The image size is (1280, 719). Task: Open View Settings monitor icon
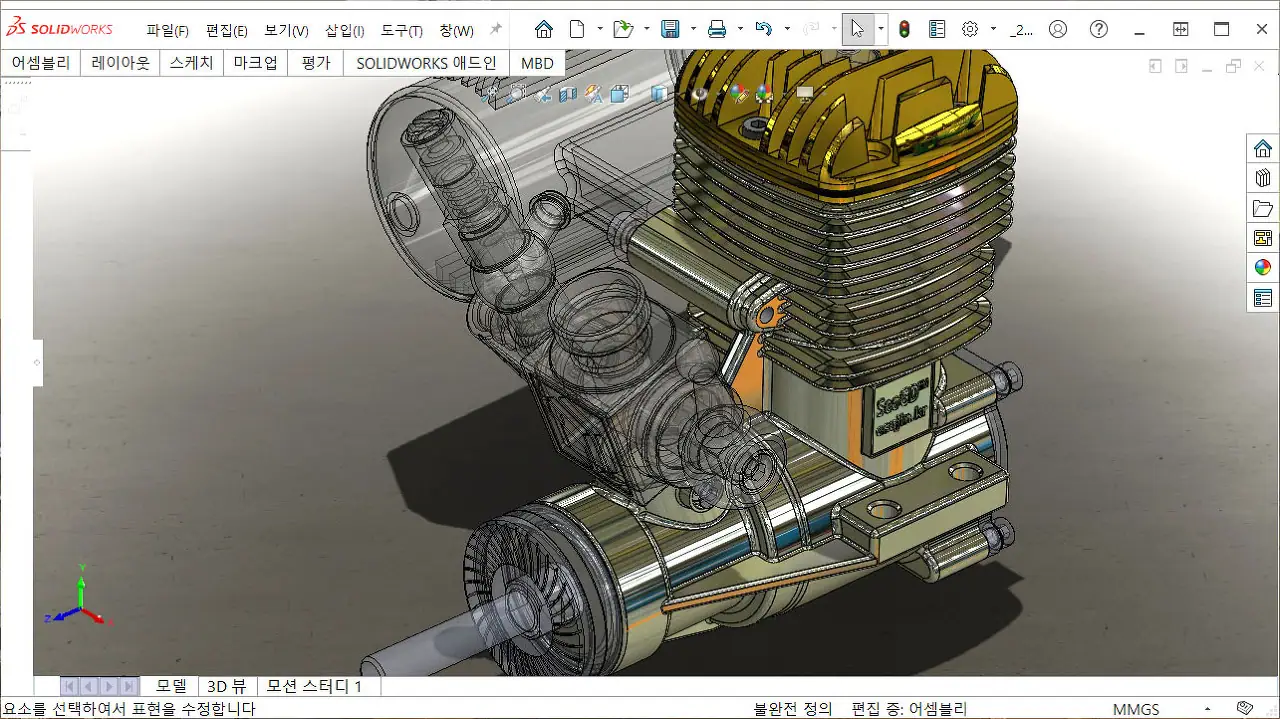click(x=805, y=93)
